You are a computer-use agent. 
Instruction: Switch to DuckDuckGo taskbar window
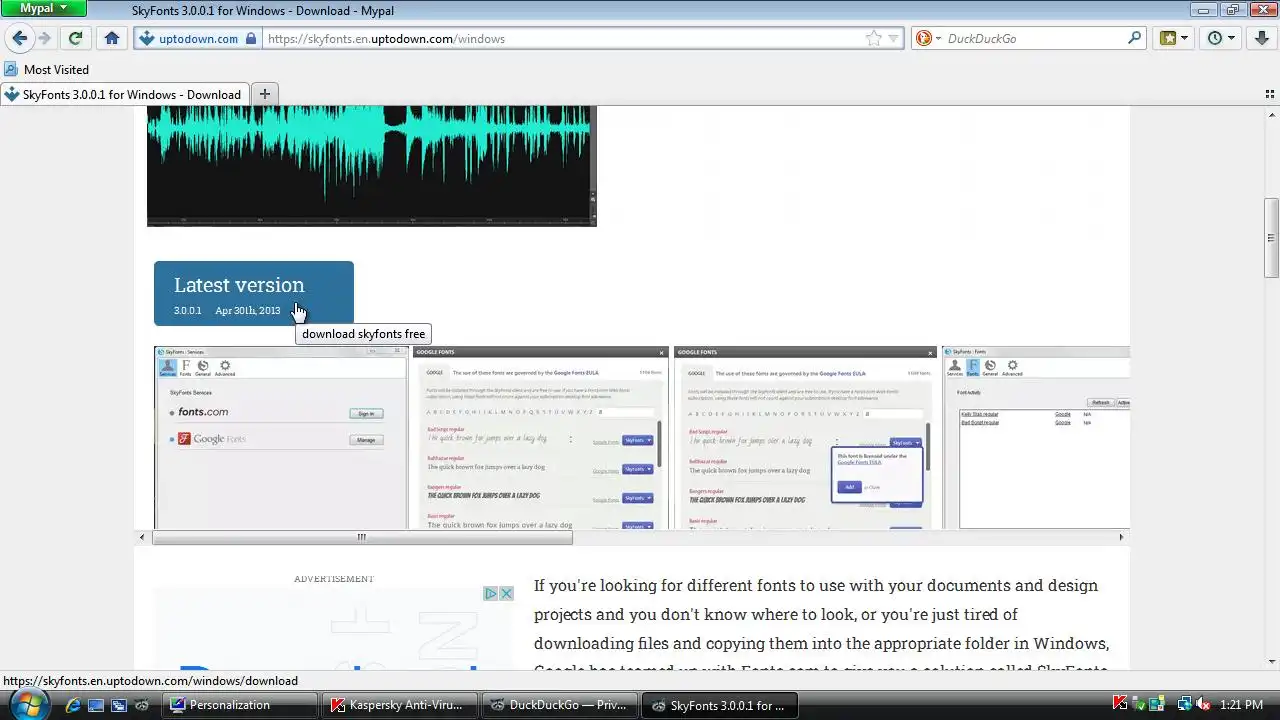[x=559, y=705]
